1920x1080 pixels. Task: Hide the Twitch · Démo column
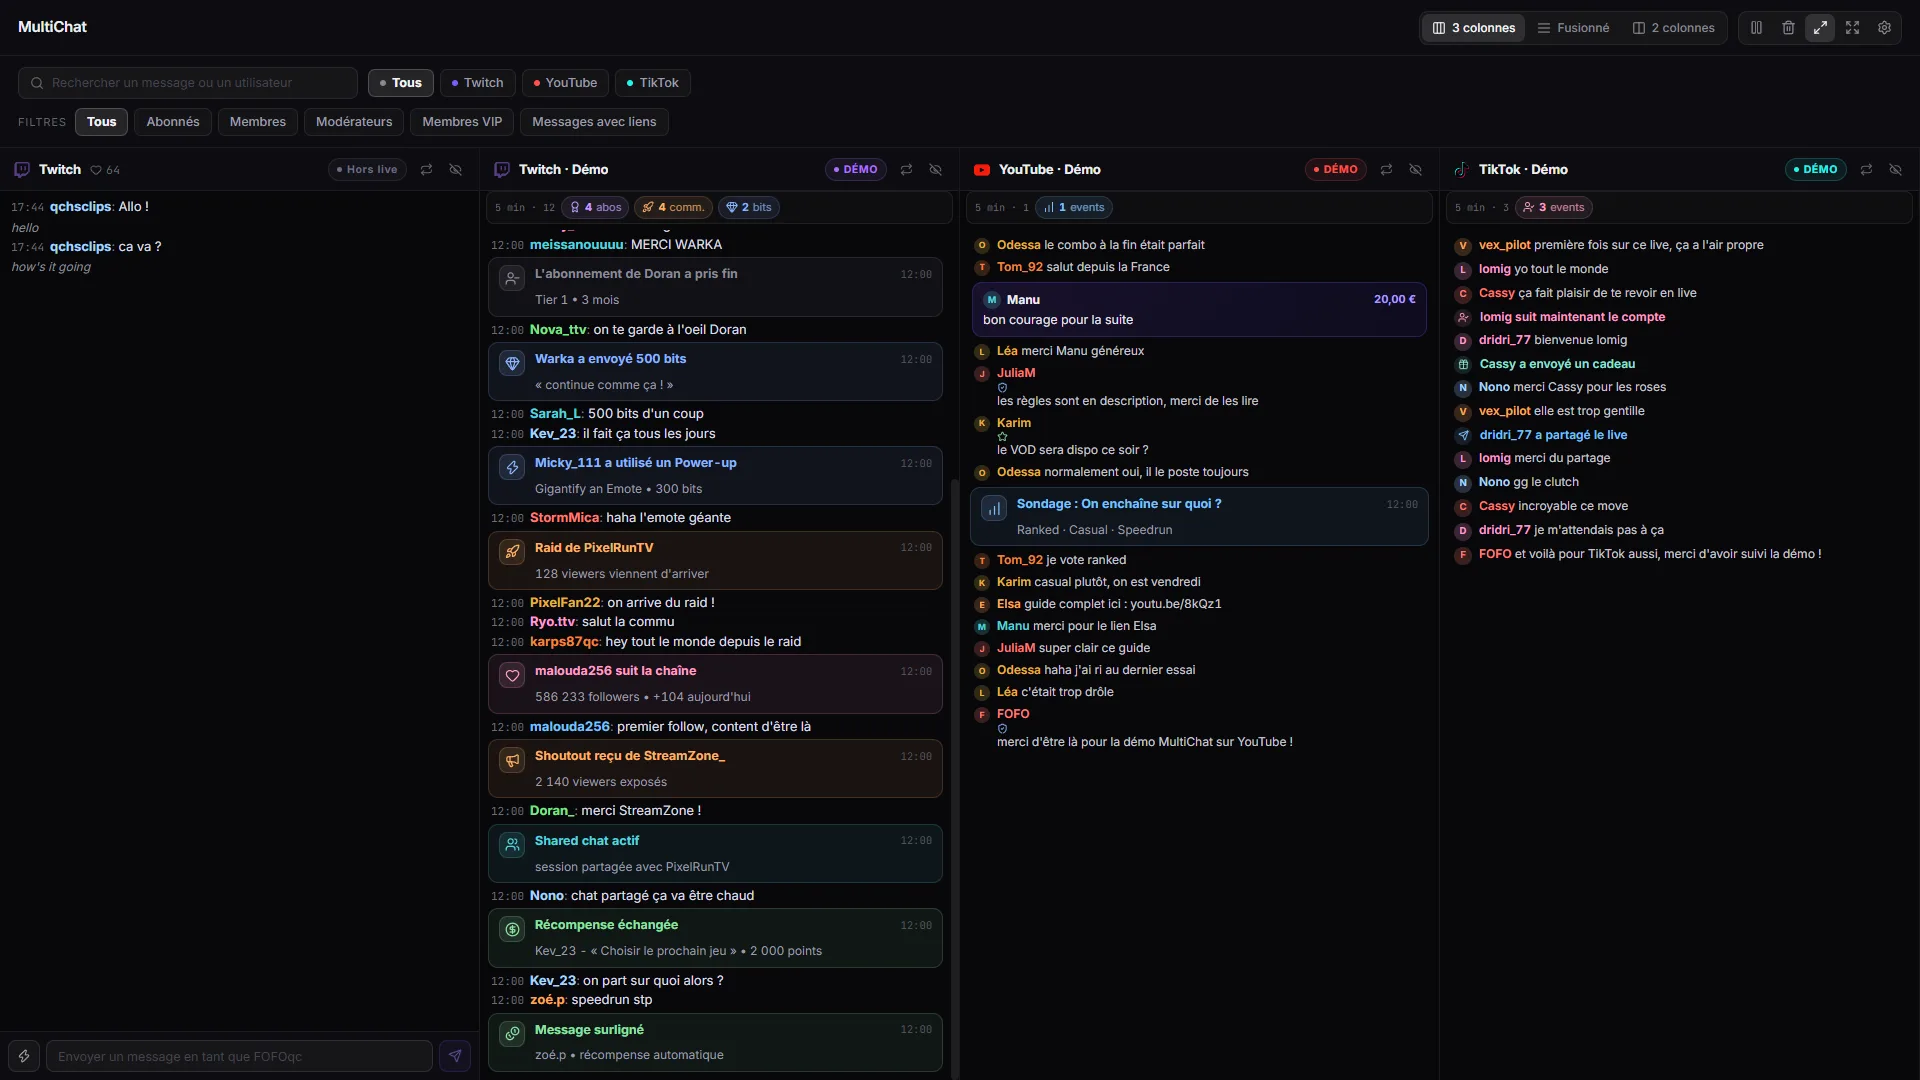(x=936, y=170)
